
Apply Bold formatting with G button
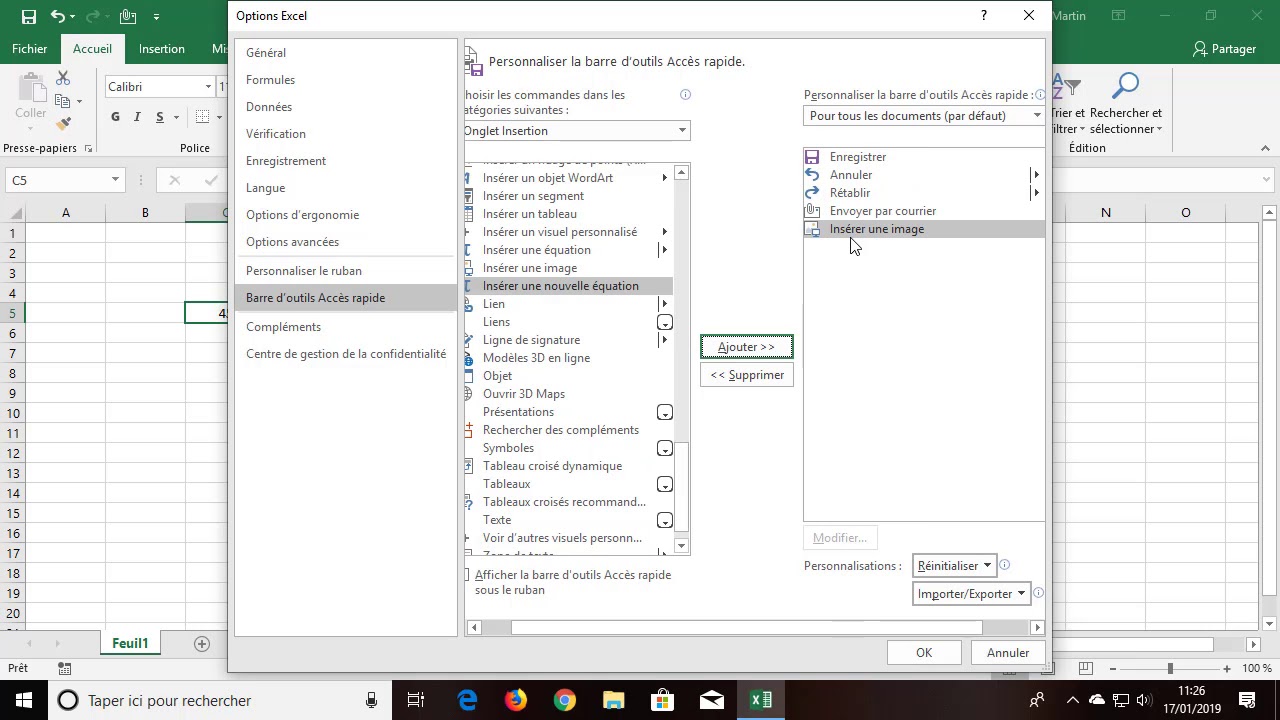[x=115, y=117]
